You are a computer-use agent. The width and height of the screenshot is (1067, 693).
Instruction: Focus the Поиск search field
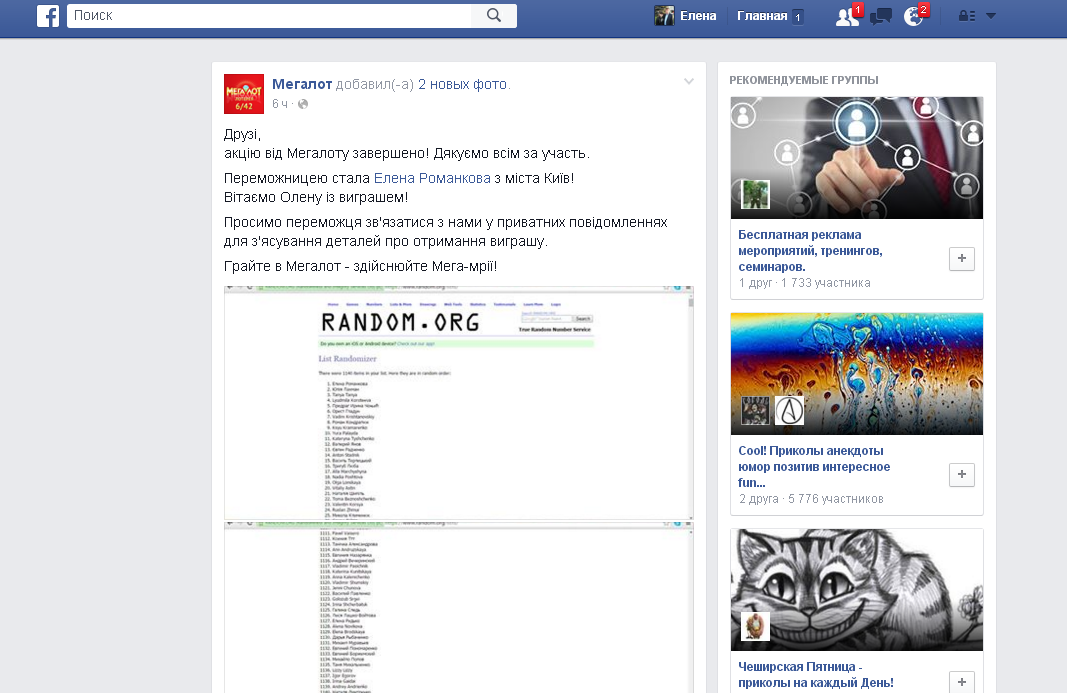[x=269, y=16]
